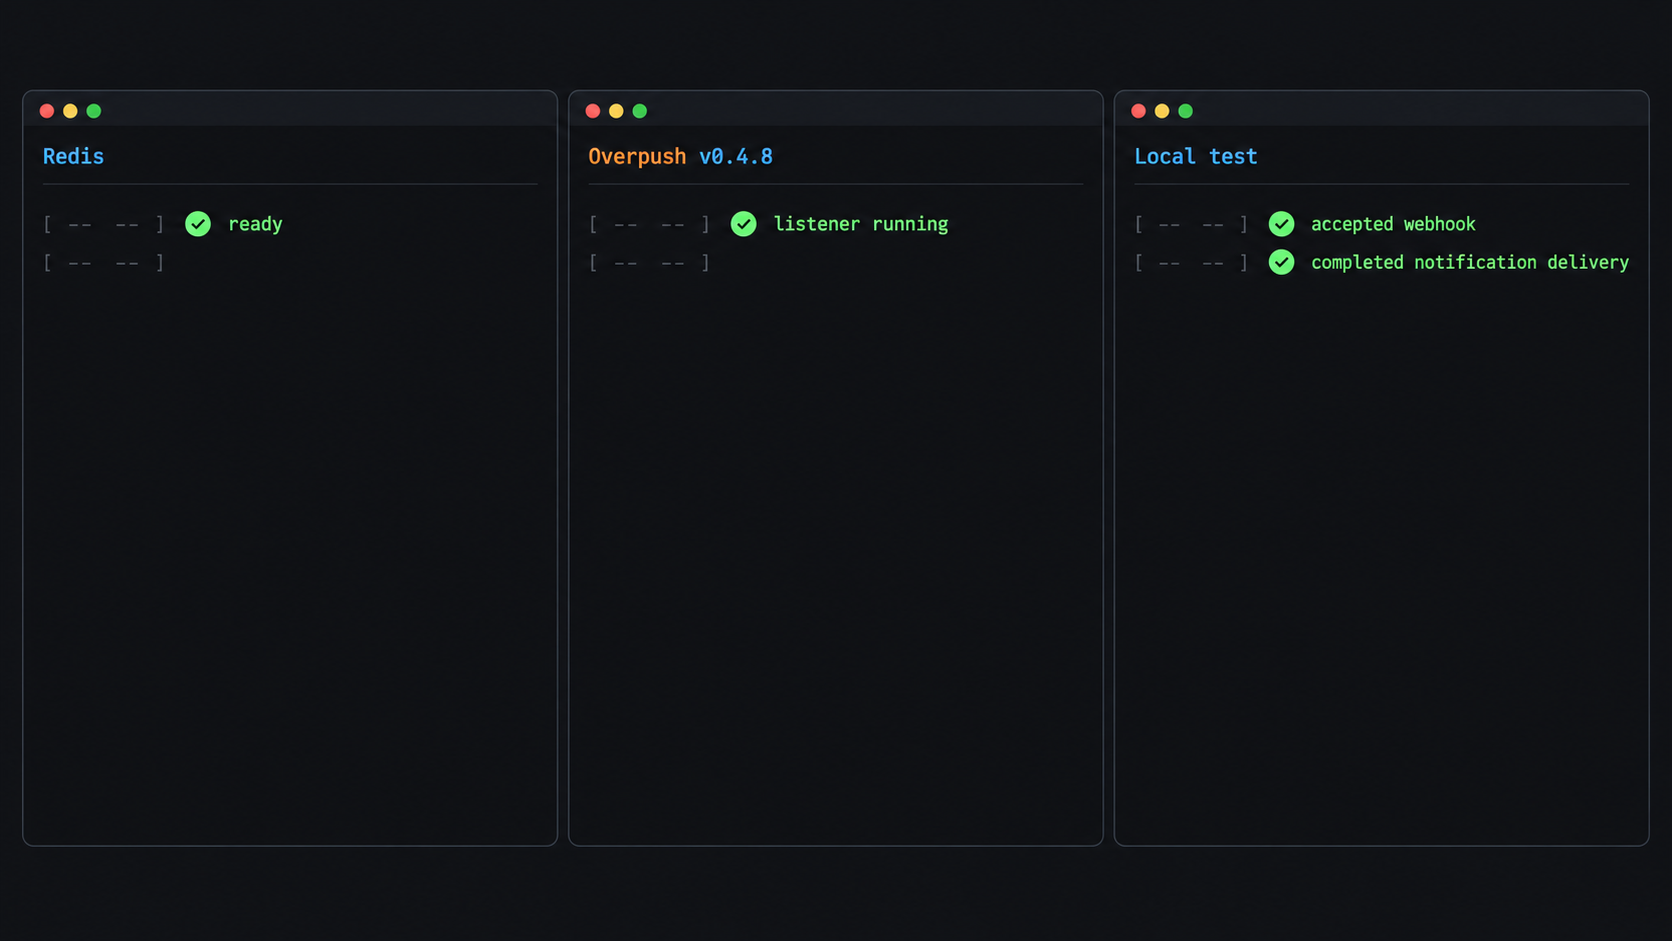This screenshot has height=941, width=1672.
Task: Click the check icon next to listener running
Action: (743, 224)
